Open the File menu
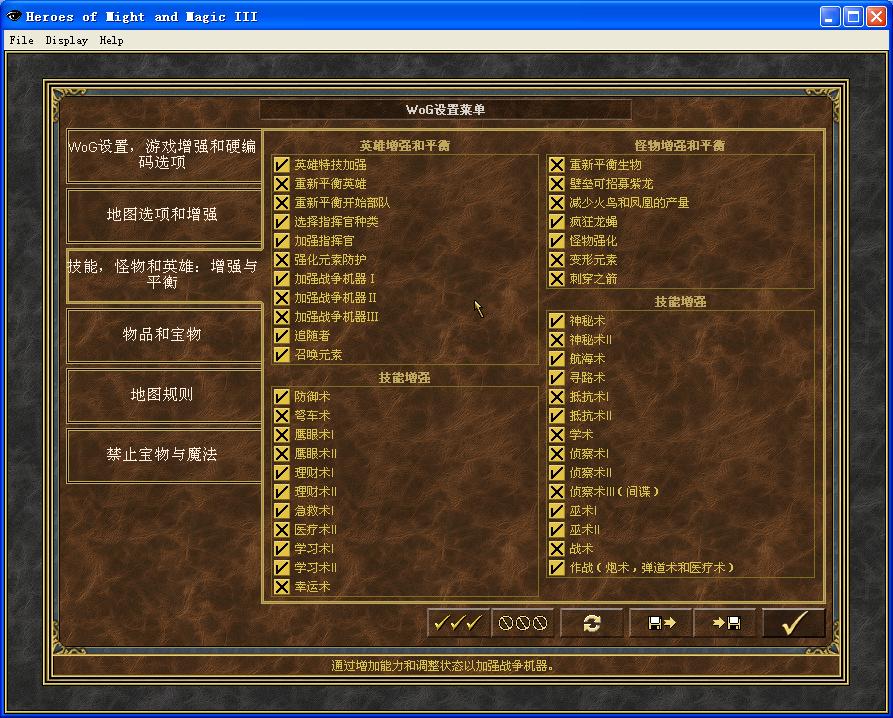The width and height of the screenshot is (893, 718). tap(22, 40)
